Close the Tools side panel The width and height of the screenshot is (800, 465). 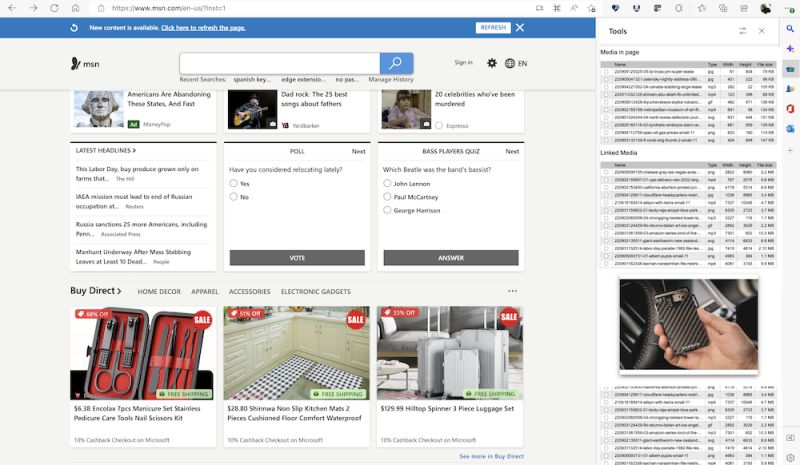click(761, 31)
